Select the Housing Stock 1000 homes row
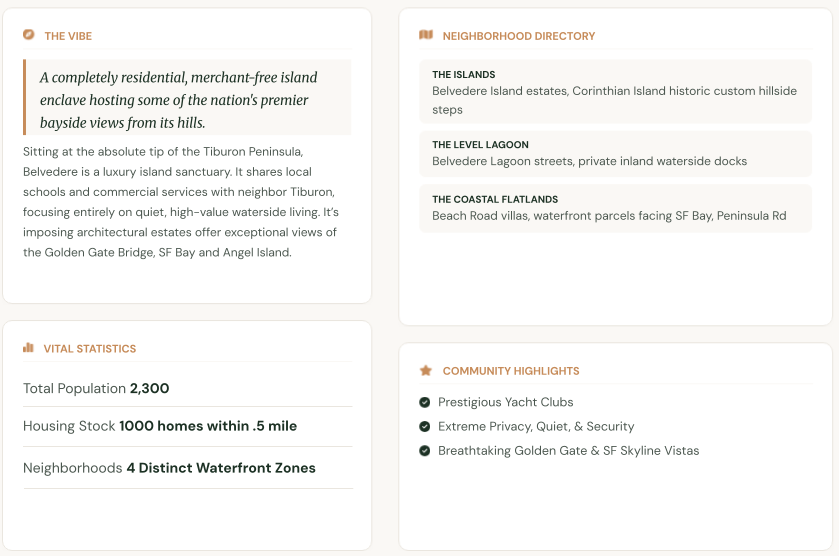 188,426
